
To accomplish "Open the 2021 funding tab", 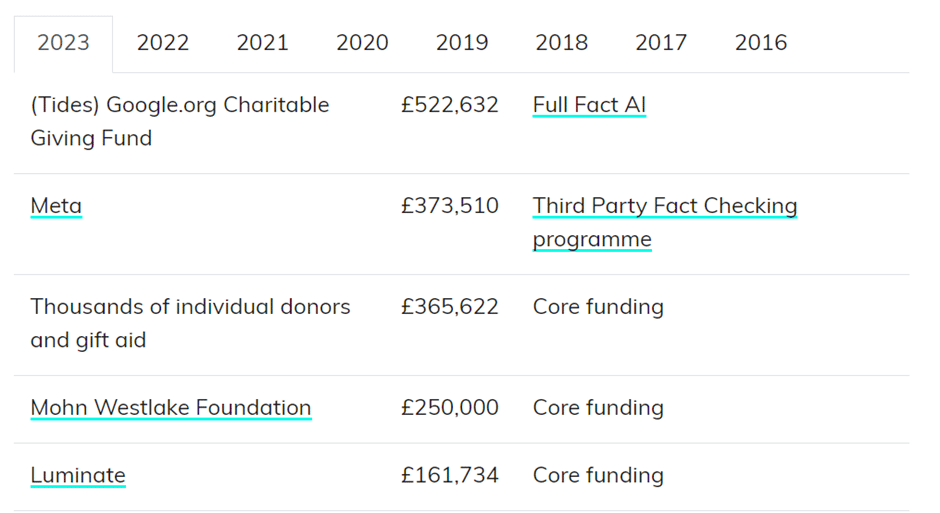I will (x=262, y=43).
